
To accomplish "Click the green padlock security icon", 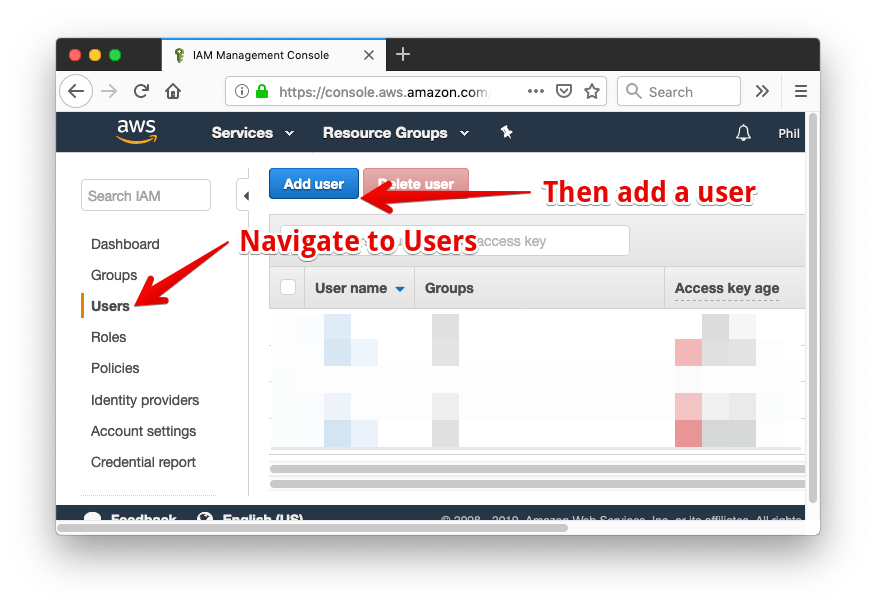I will 262,91.
